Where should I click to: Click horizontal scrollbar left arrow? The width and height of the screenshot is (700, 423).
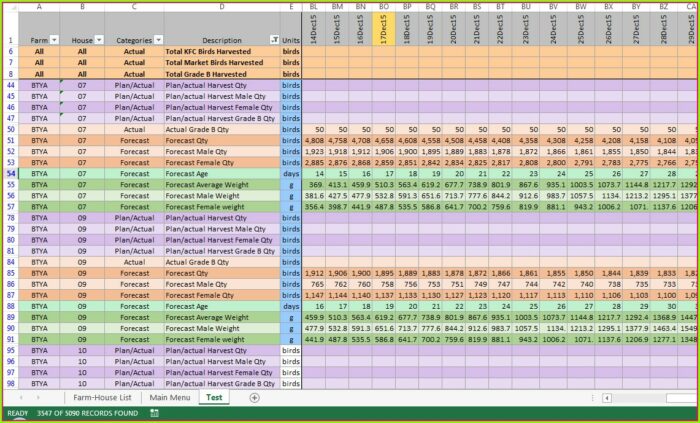(606, 398)
